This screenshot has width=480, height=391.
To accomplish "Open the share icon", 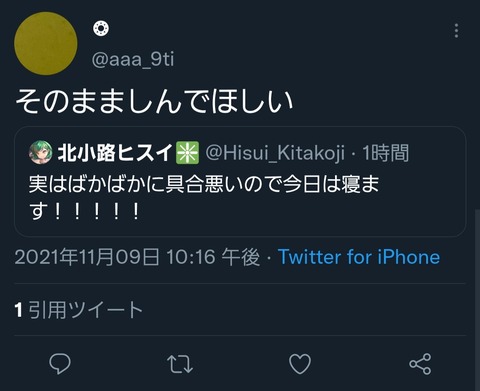I will click(x=420, y=364).
